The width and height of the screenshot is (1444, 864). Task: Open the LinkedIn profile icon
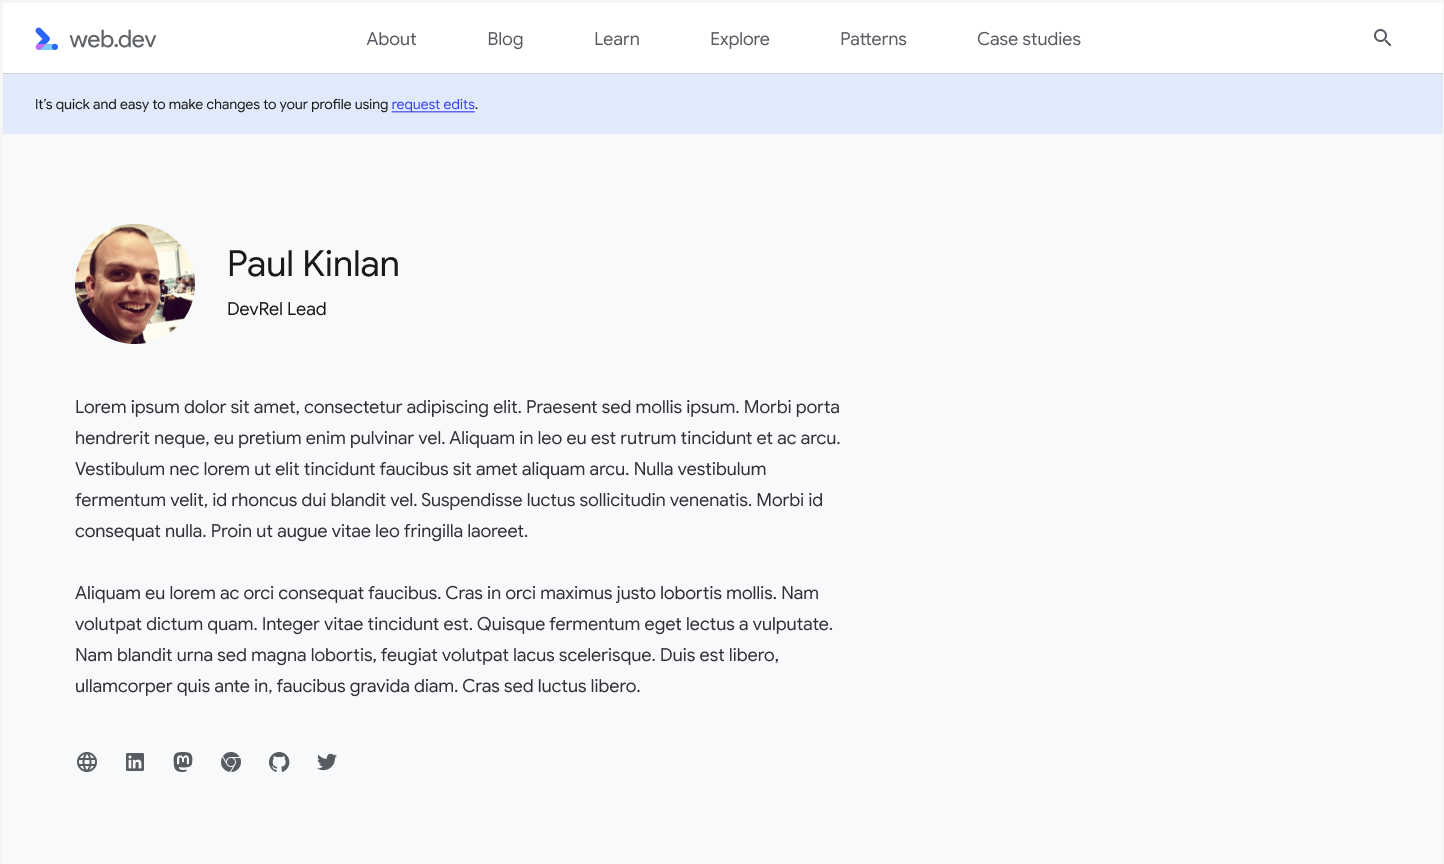135,761
